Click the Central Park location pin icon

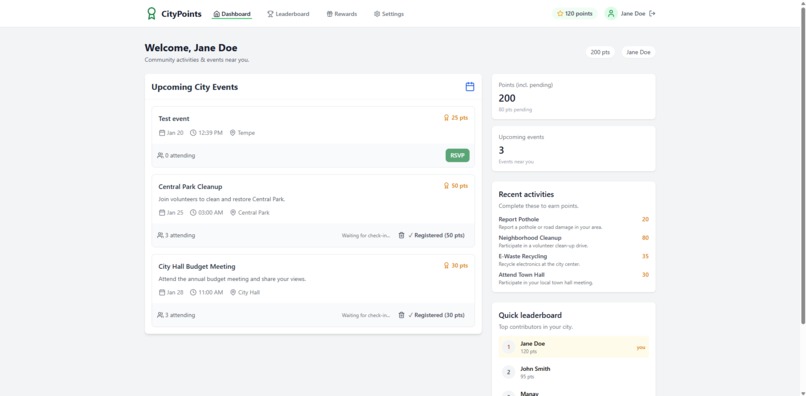pyautogui.click(x=233, y=212)
